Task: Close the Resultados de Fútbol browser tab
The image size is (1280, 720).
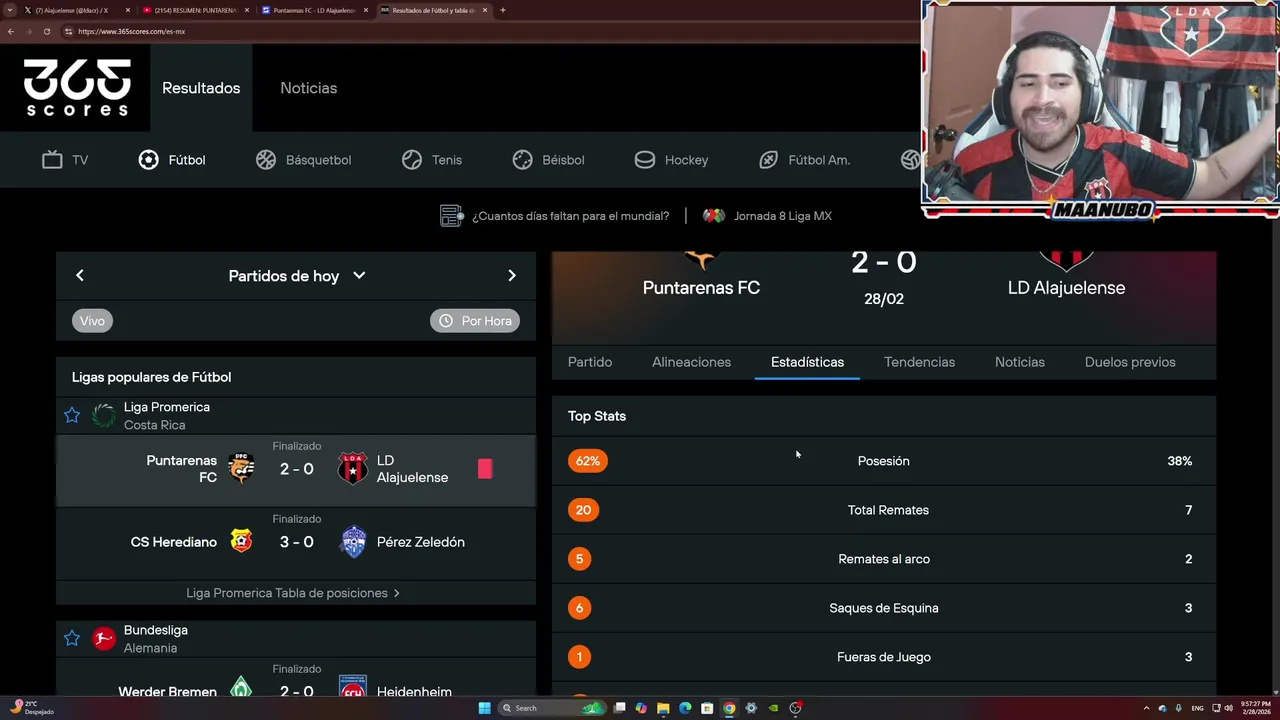Action: pyautogui.click(x=484, y=10)
